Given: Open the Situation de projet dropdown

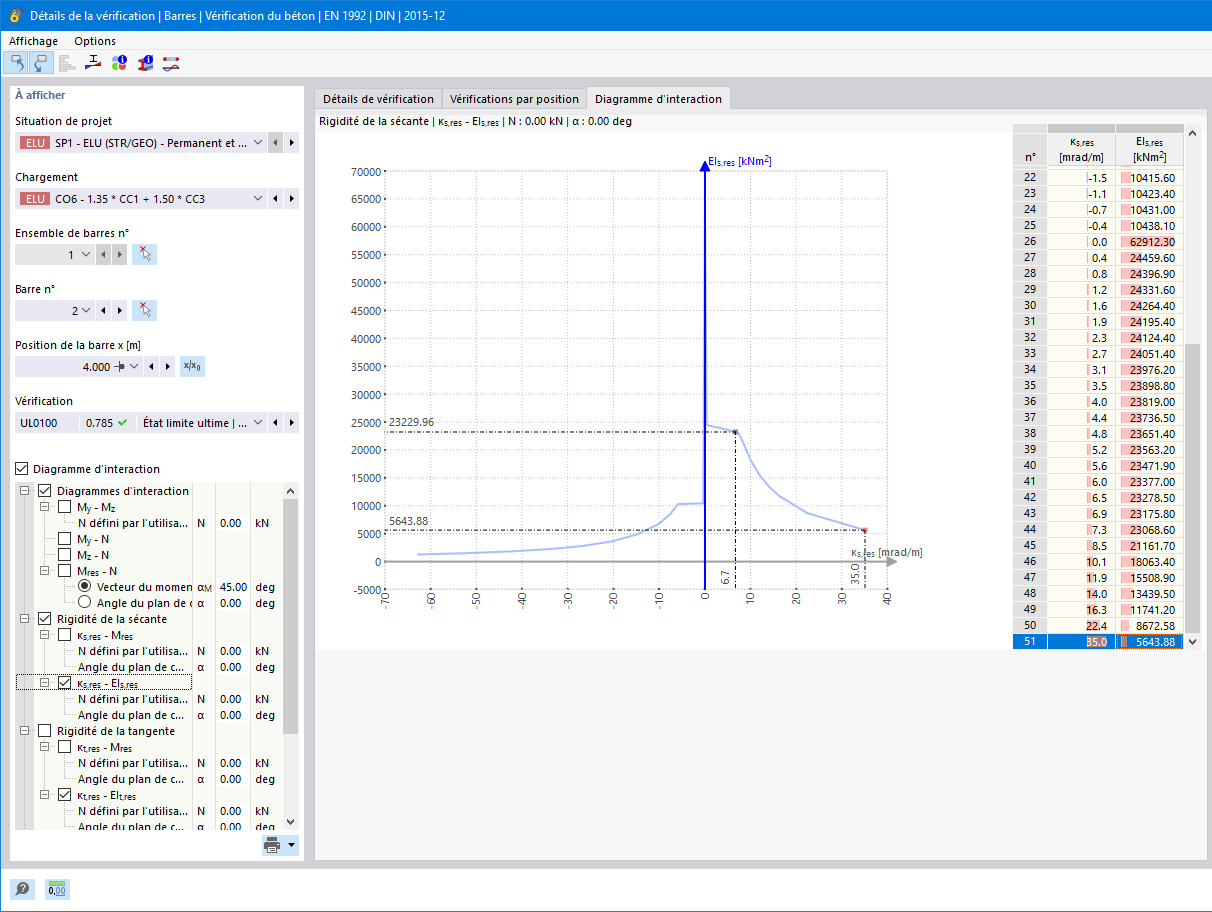Looking at the screenshot, I should [x=258, y=143].
